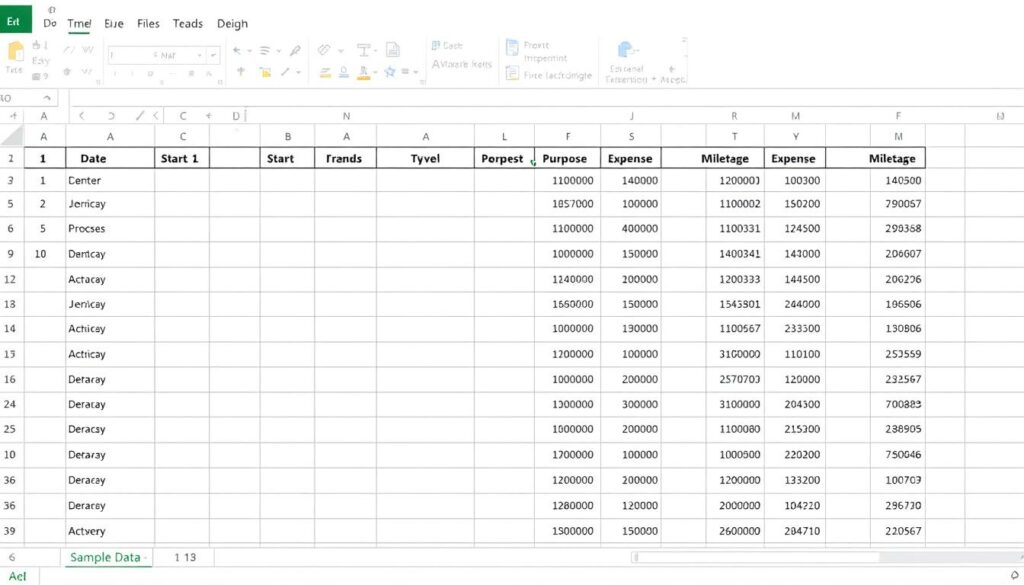Select the cell containing 1857000
Screen dimensions: 1024x585
click(x=567, y=204)
